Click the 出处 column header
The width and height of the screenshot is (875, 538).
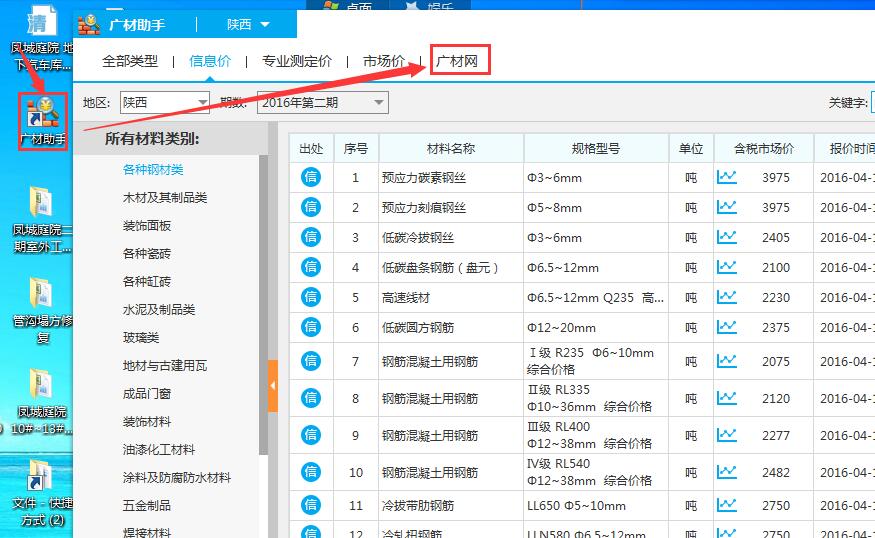311,148
